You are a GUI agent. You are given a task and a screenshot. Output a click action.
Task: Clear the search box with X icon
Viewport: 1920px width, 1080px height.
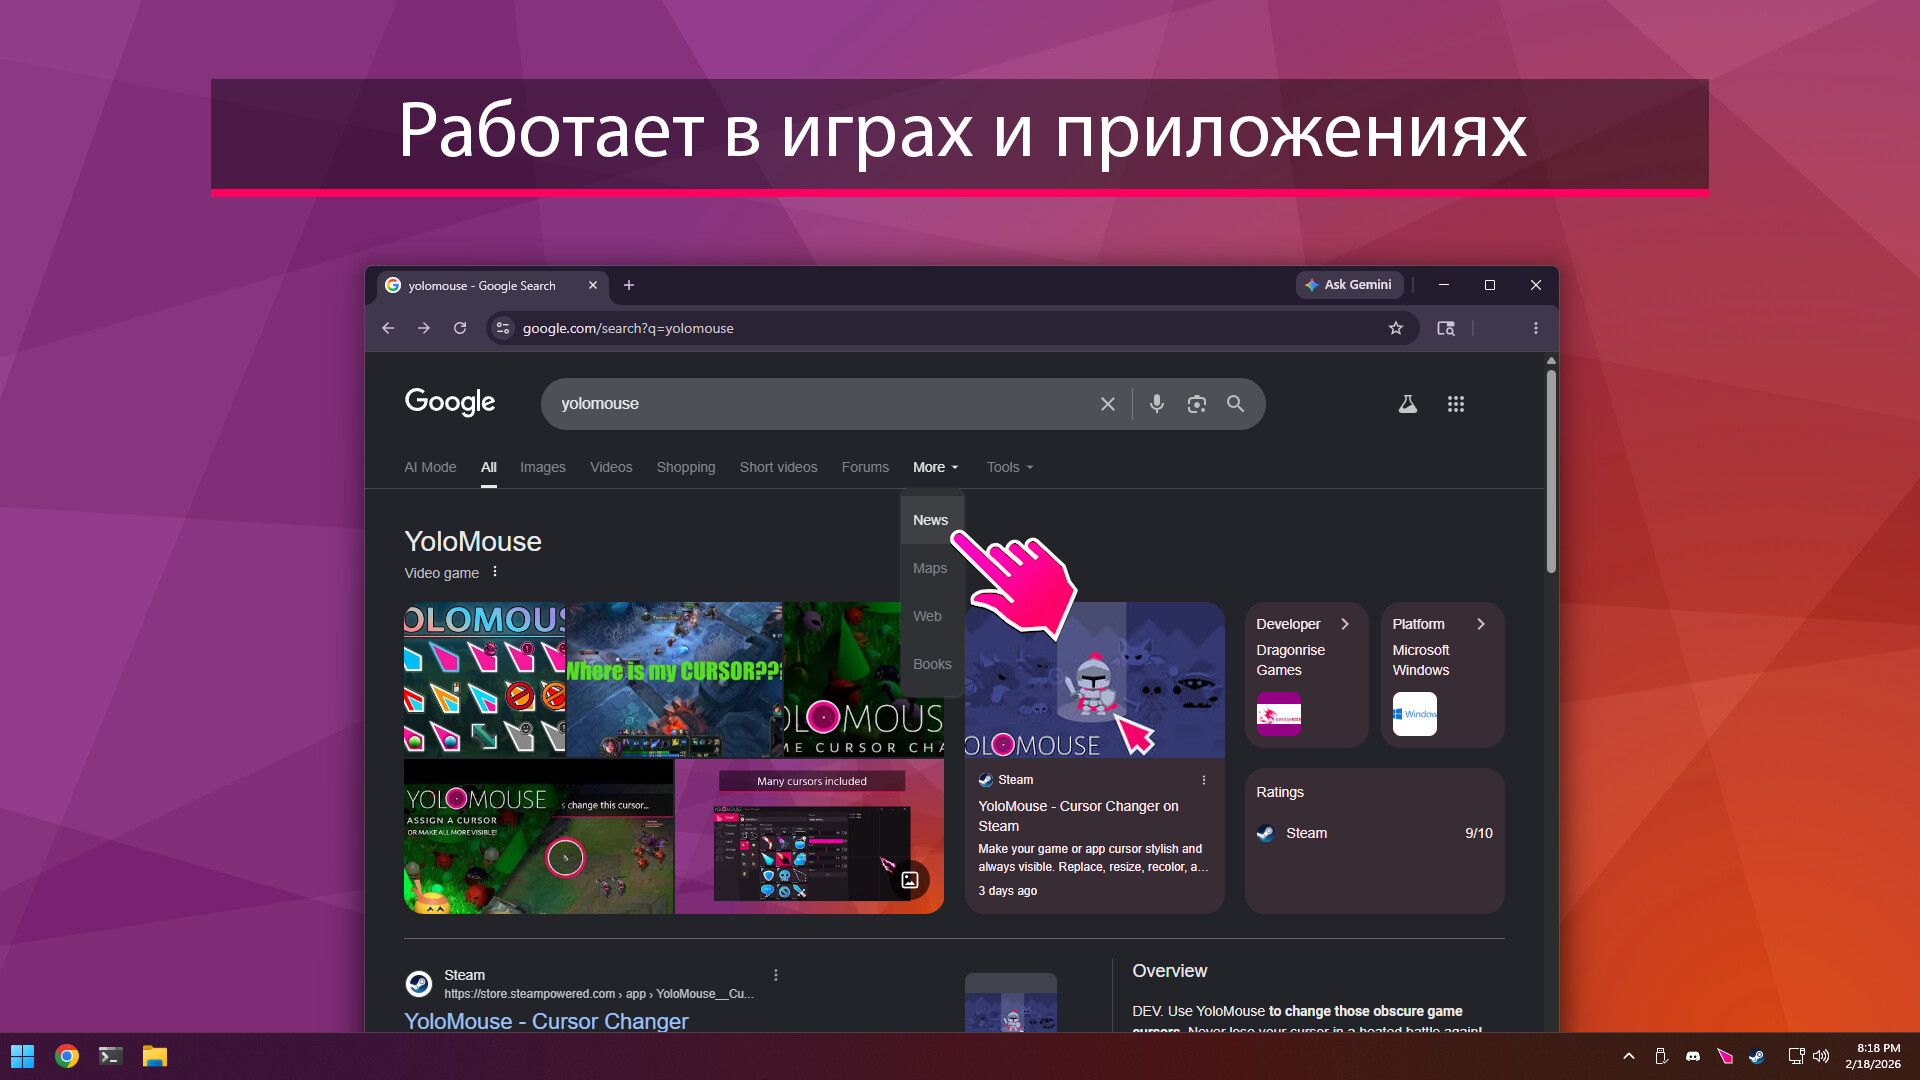pyautogui.click(x=1108, y=404)
